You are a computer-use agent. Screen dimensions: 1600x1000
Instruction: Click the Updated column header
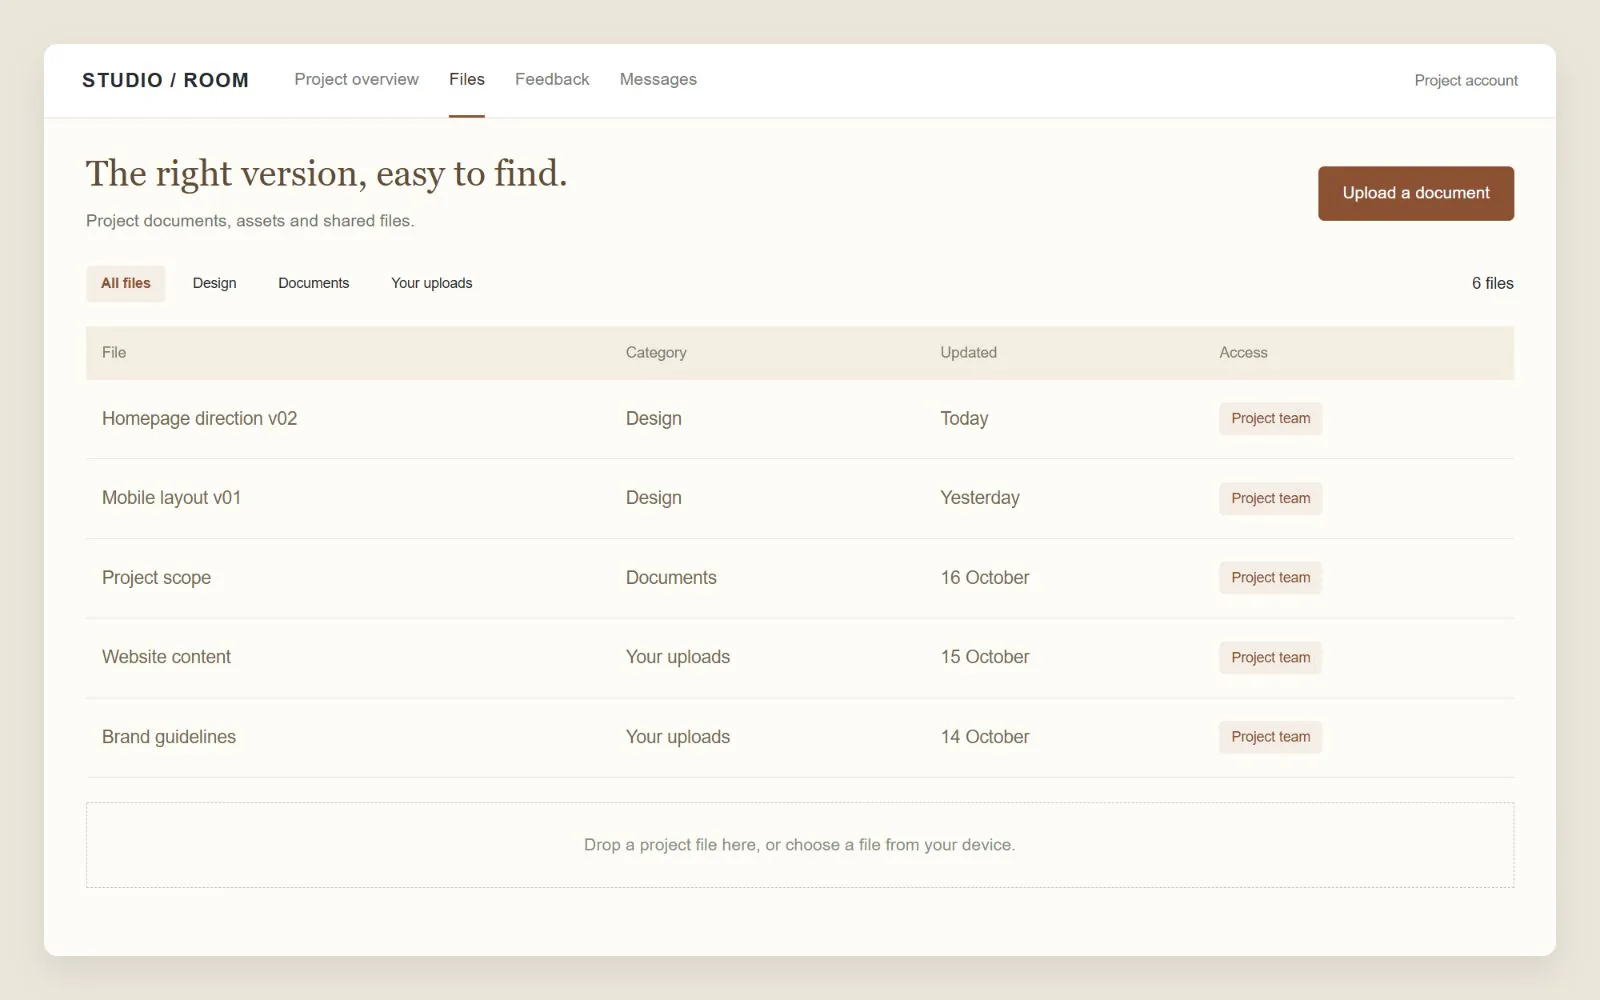968,352
